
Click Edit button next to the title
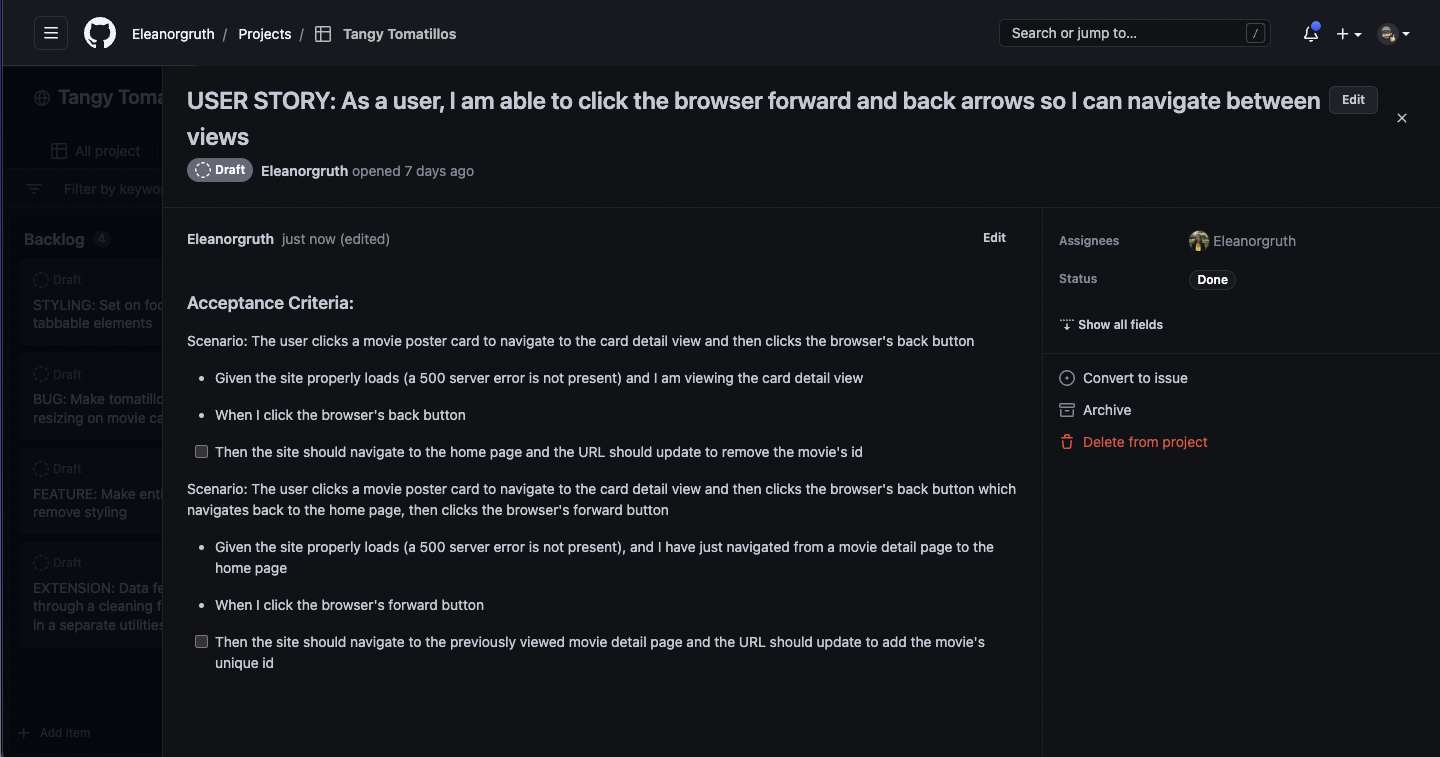click(1353, 100)
